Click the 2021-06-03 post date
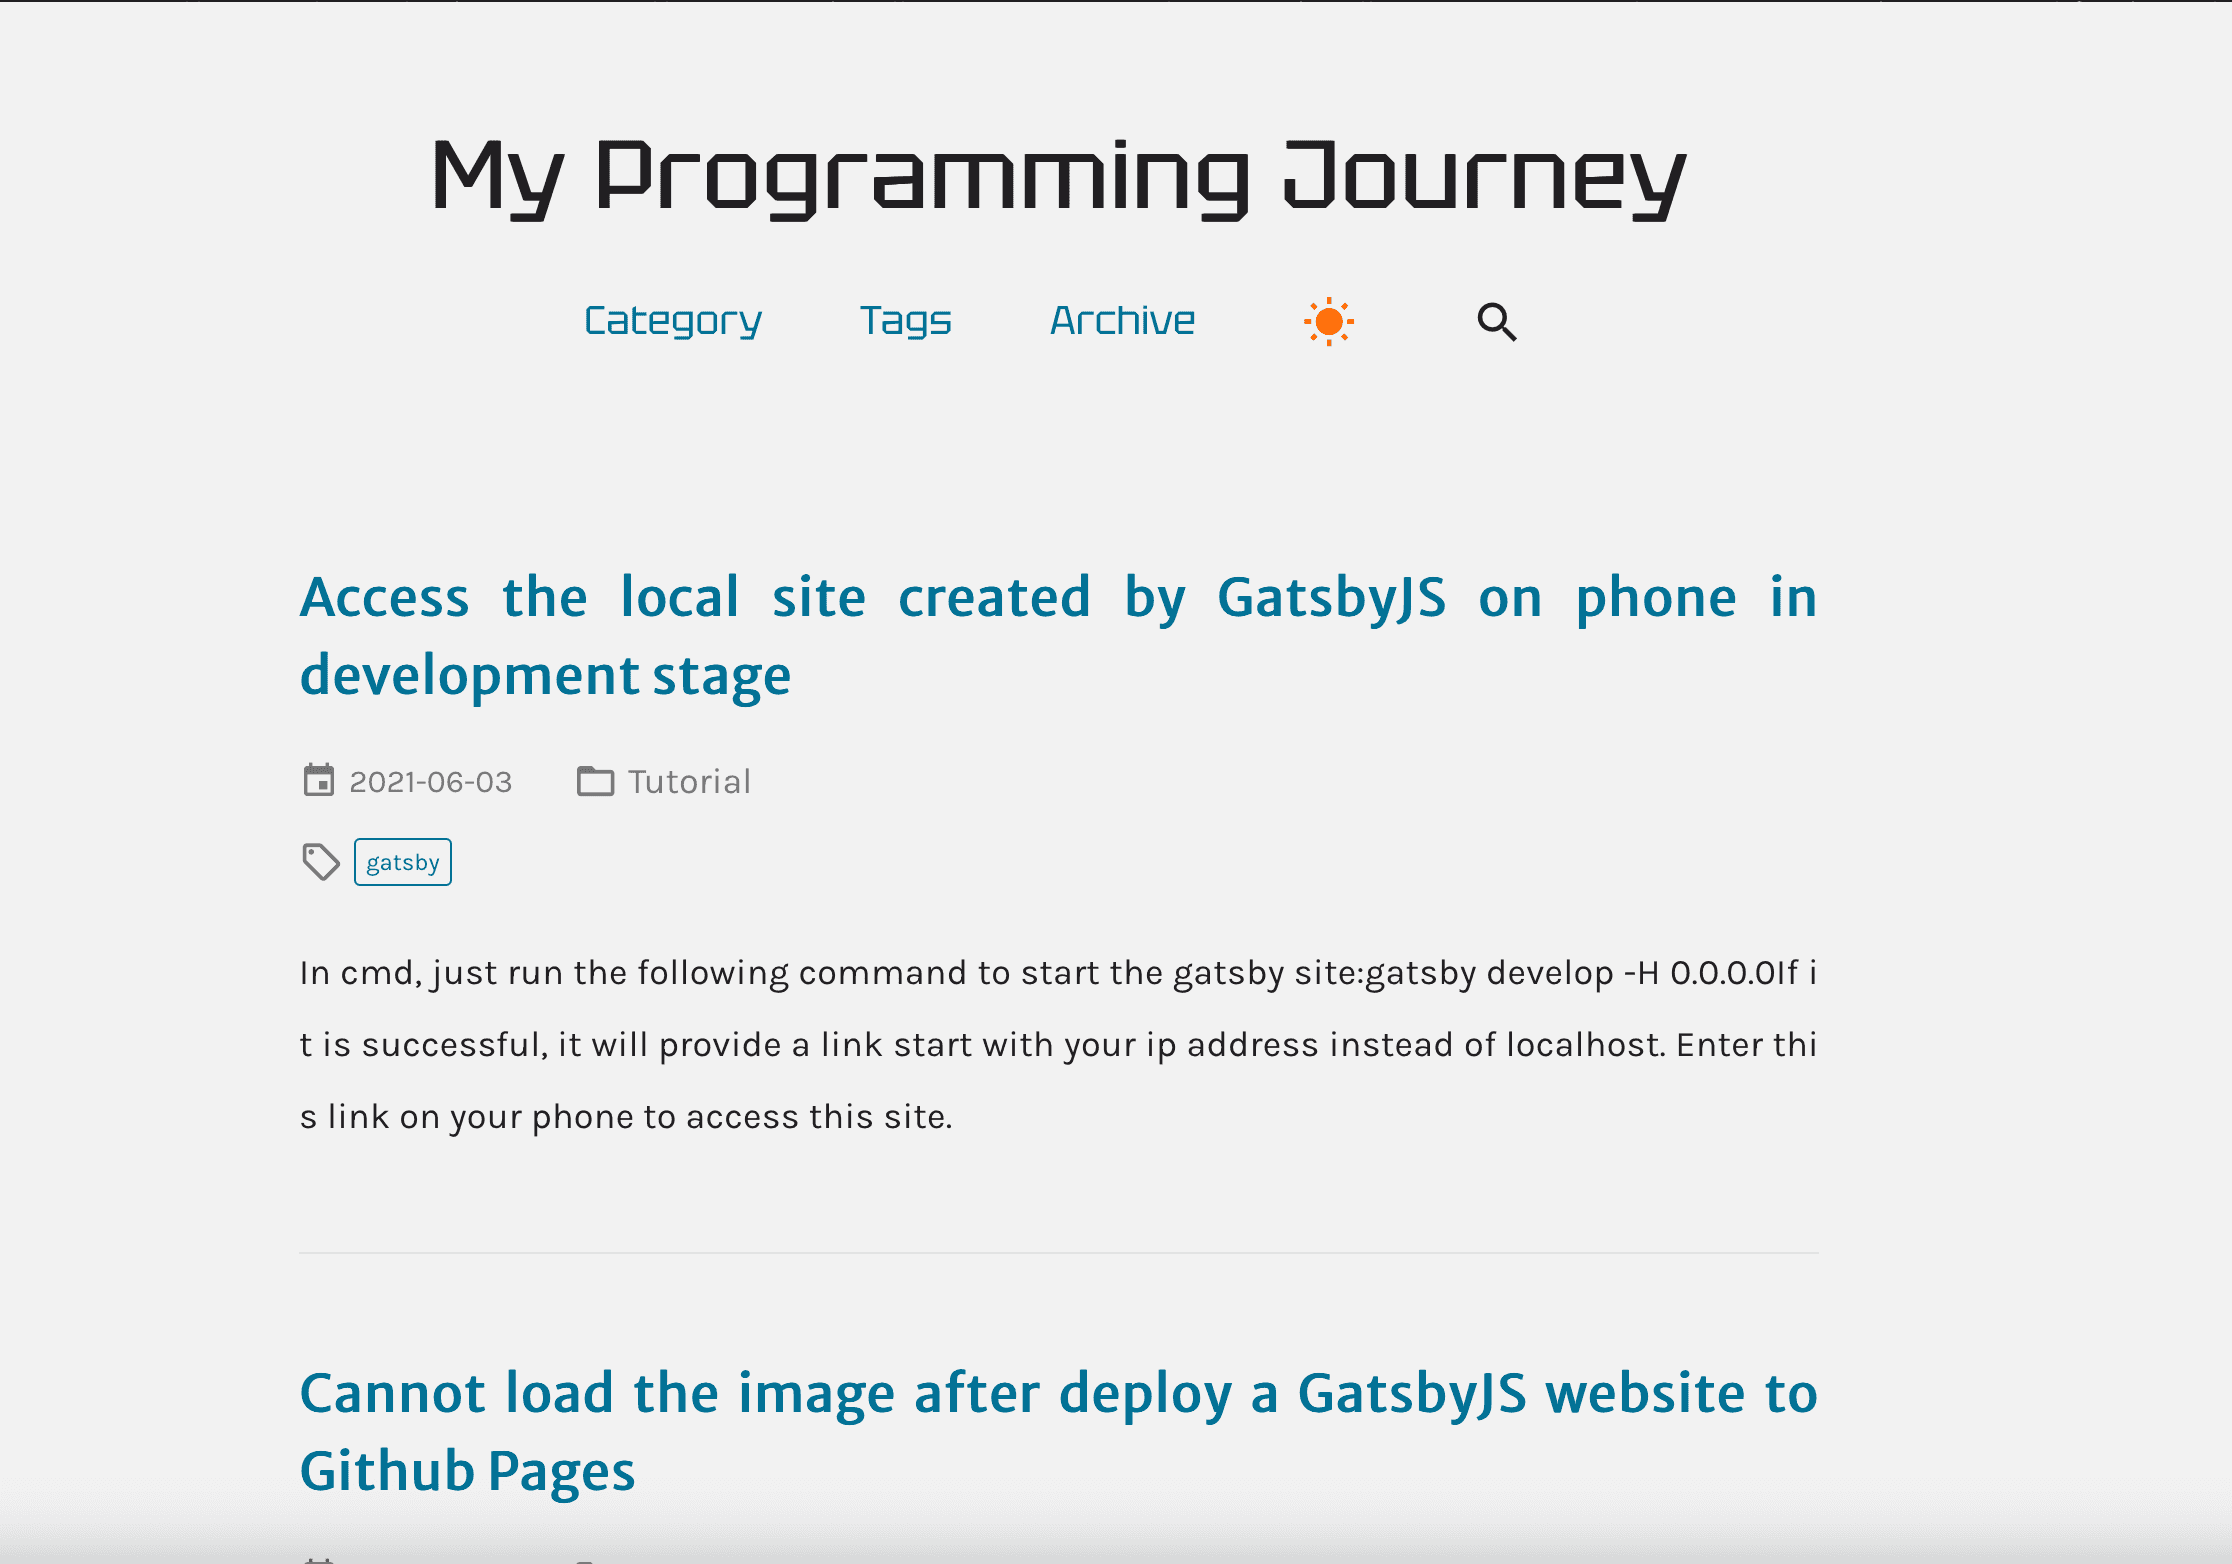 (x=431, y=781)
